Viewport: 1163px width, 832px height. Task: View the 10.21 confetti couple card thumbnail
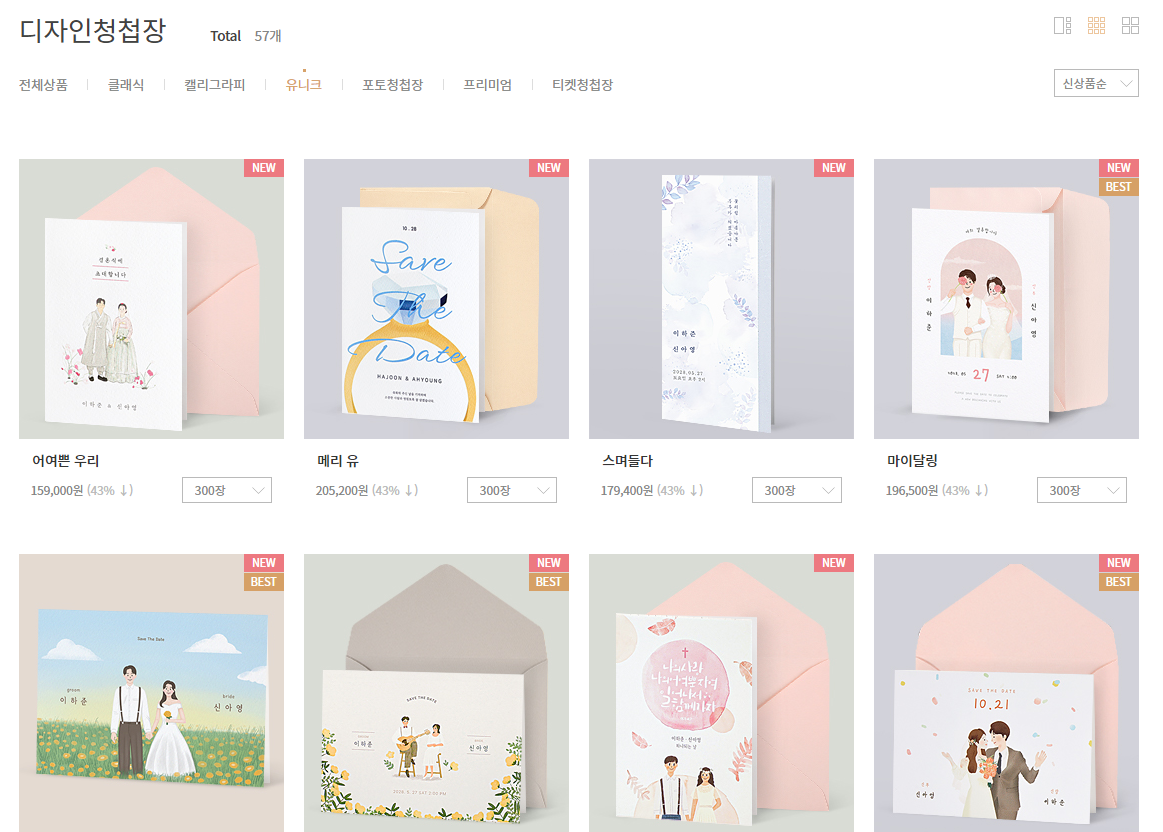pyautogui.click(x=1006, y=693)
